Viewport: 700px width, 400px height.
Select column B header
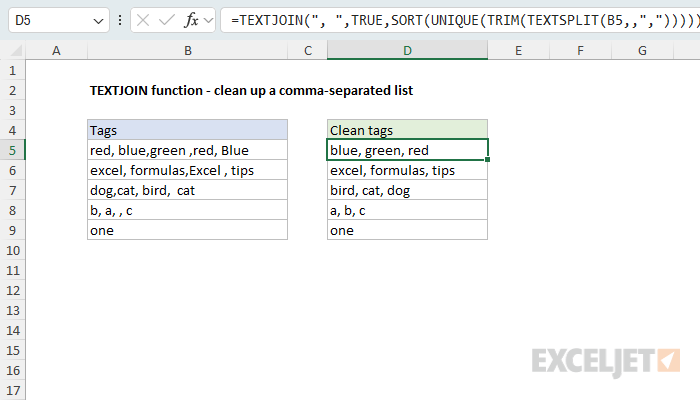(188, 50)
